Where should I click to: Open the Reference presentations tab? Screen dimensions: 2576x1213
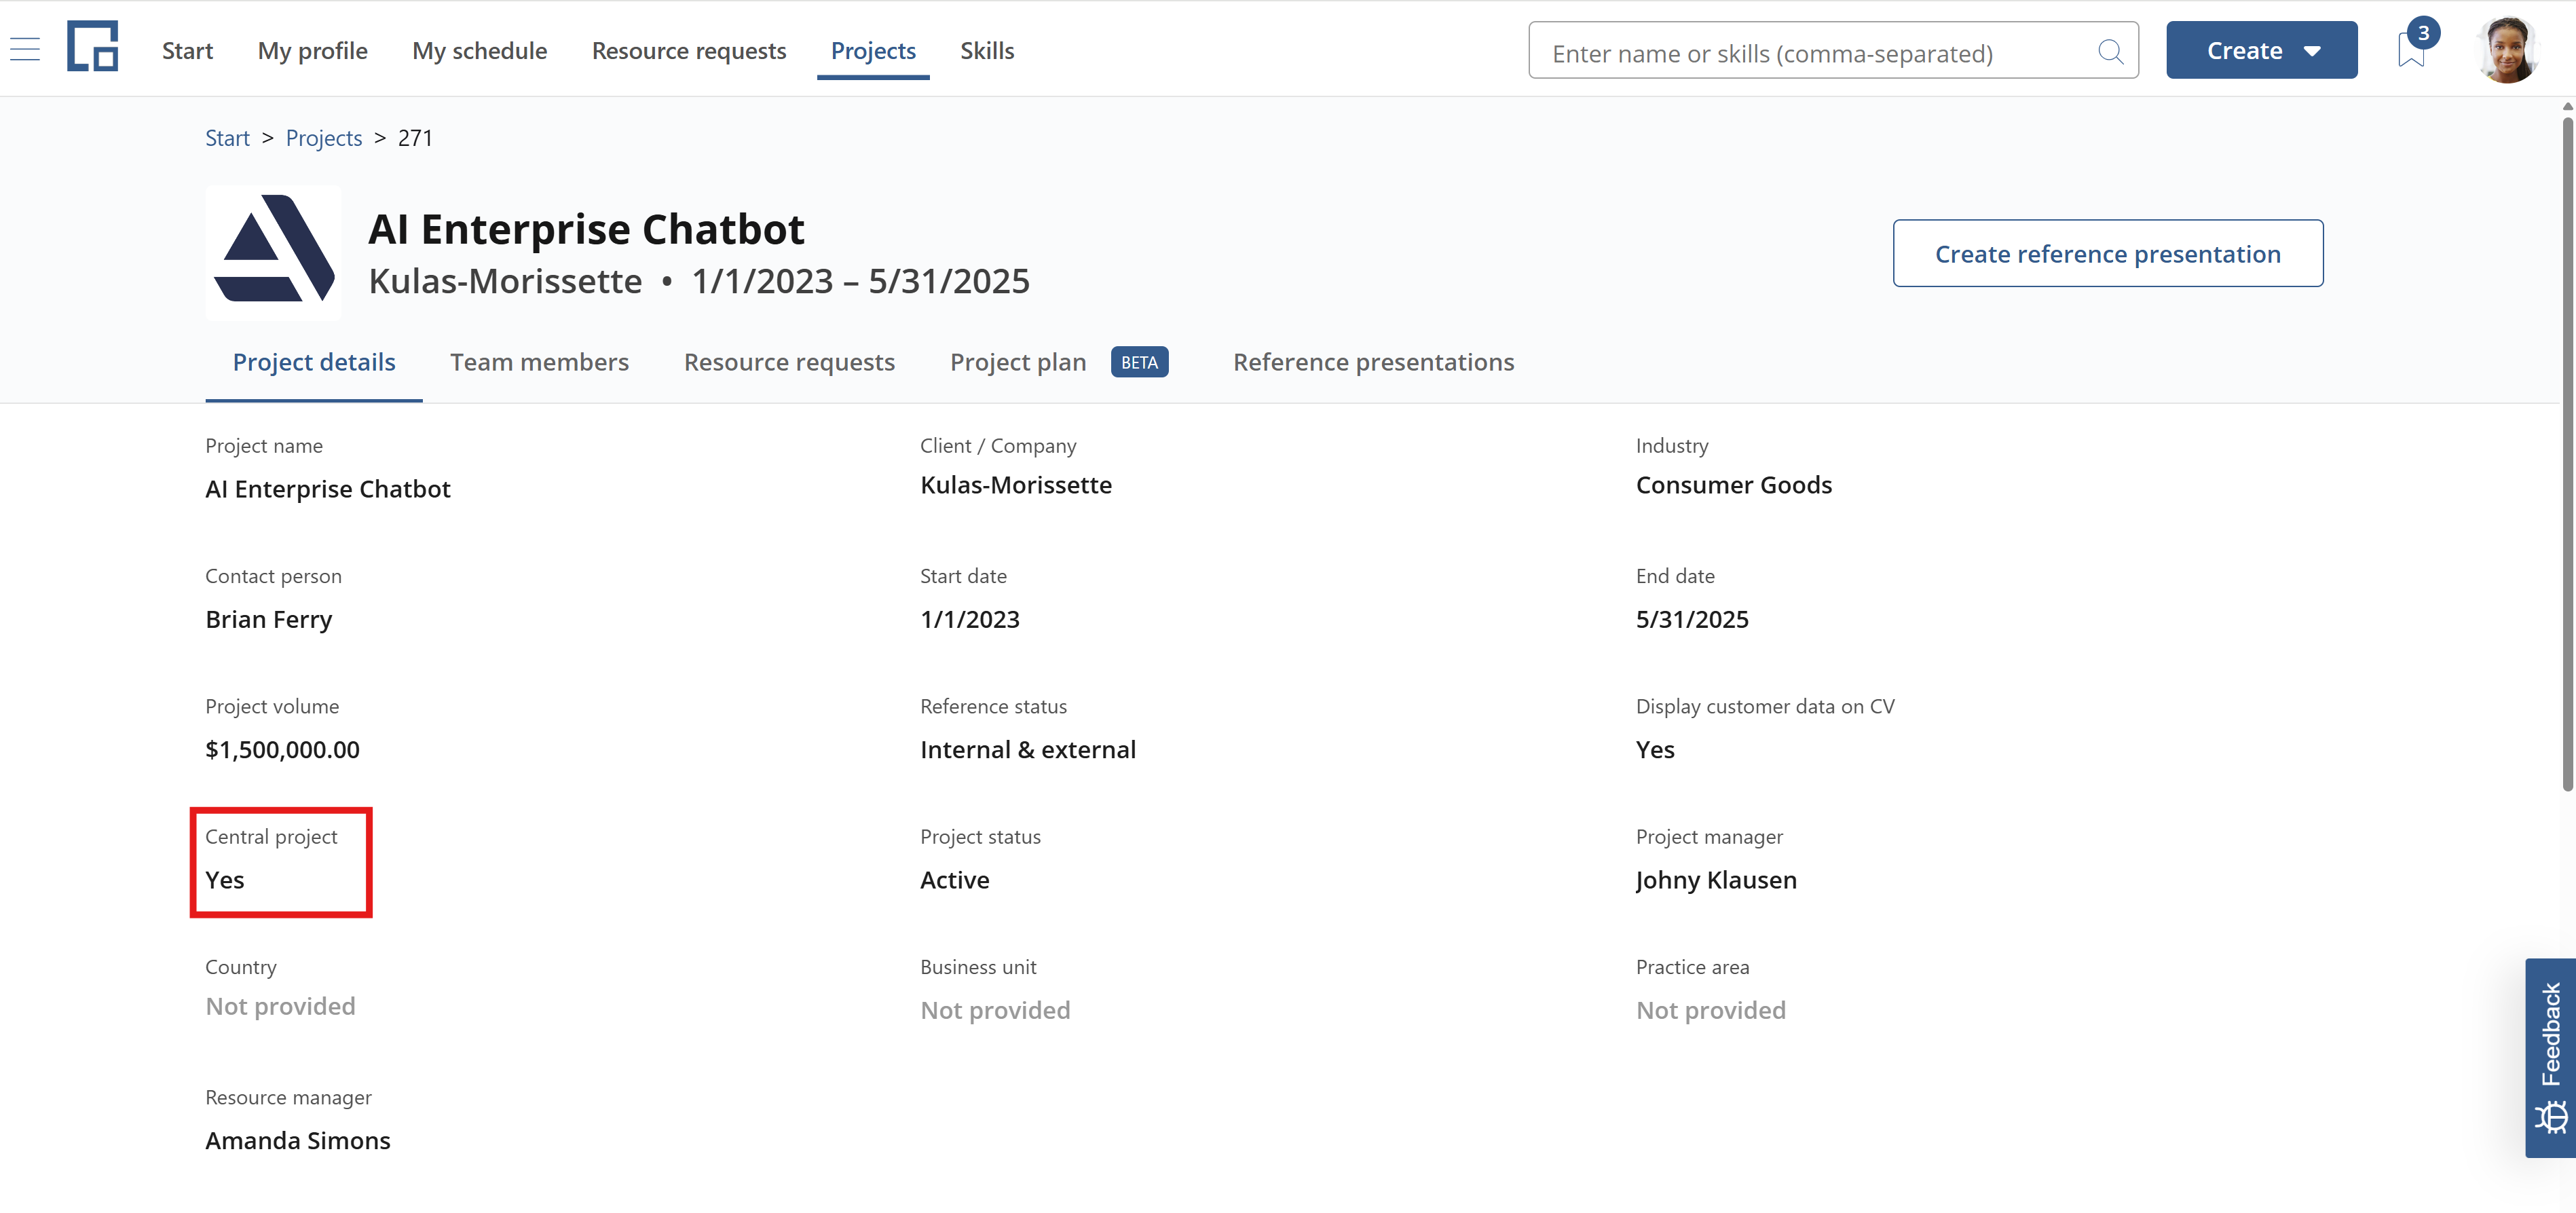(x=1373, y=361)
